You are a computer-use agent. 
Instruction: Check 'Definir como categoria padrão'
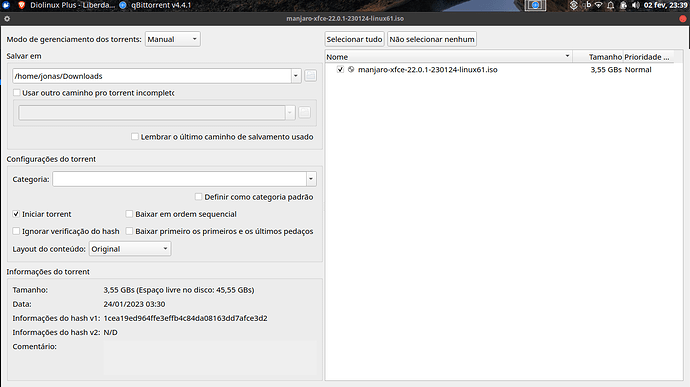tap(198, 197)
